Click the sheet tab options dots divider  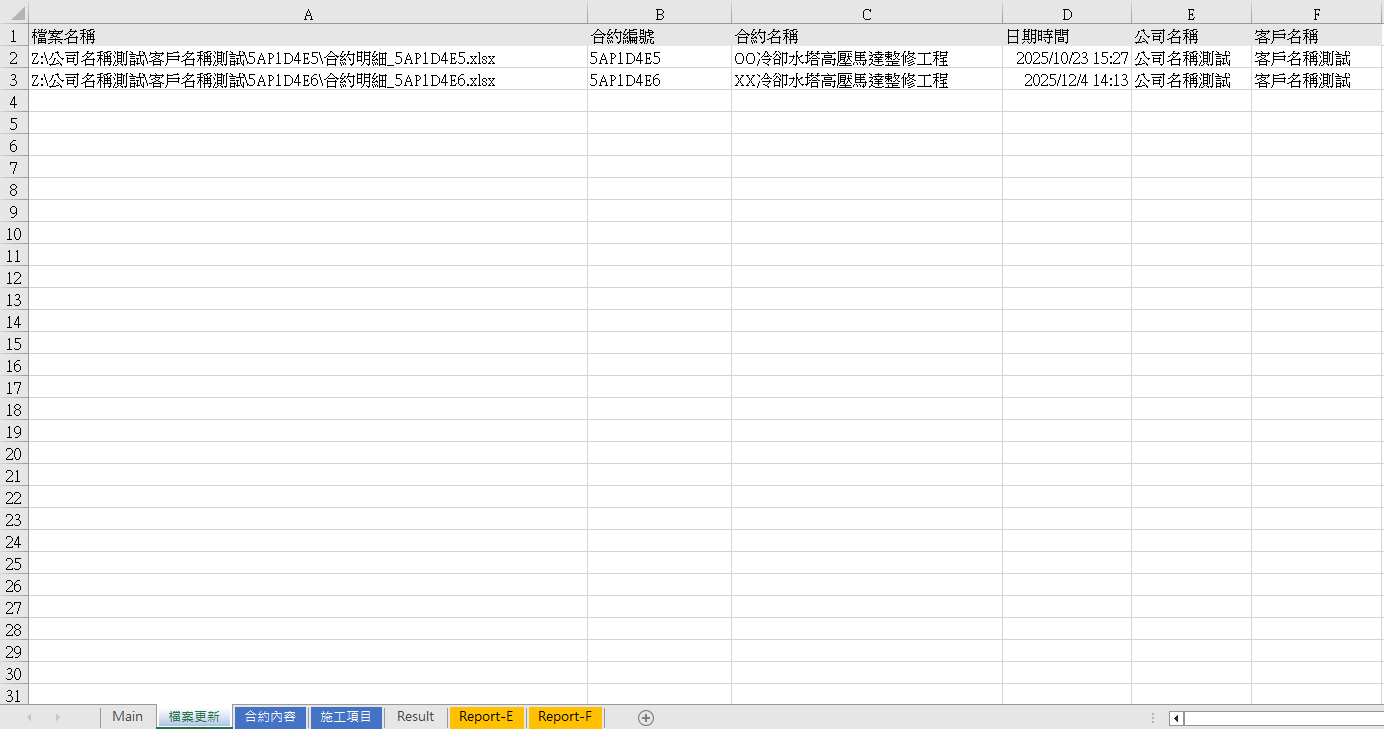click(x=1152, y=717)
